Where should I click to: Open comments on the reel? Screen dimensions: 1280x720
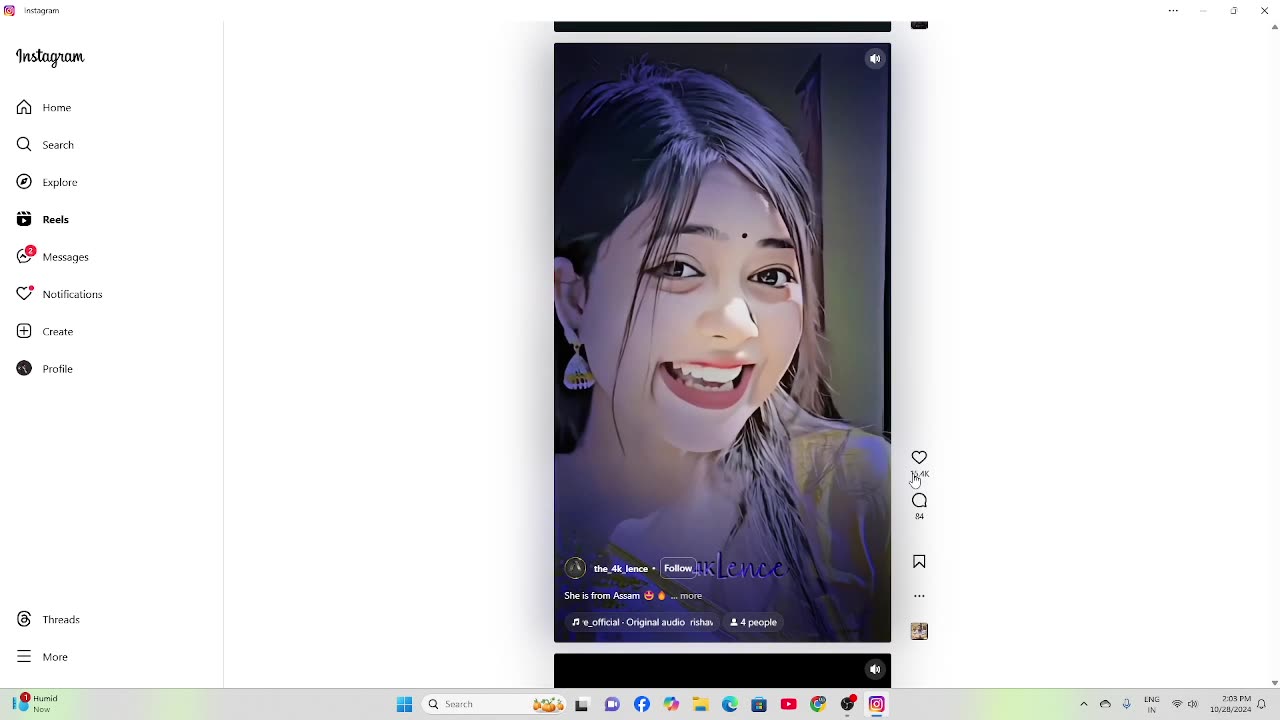919,501
